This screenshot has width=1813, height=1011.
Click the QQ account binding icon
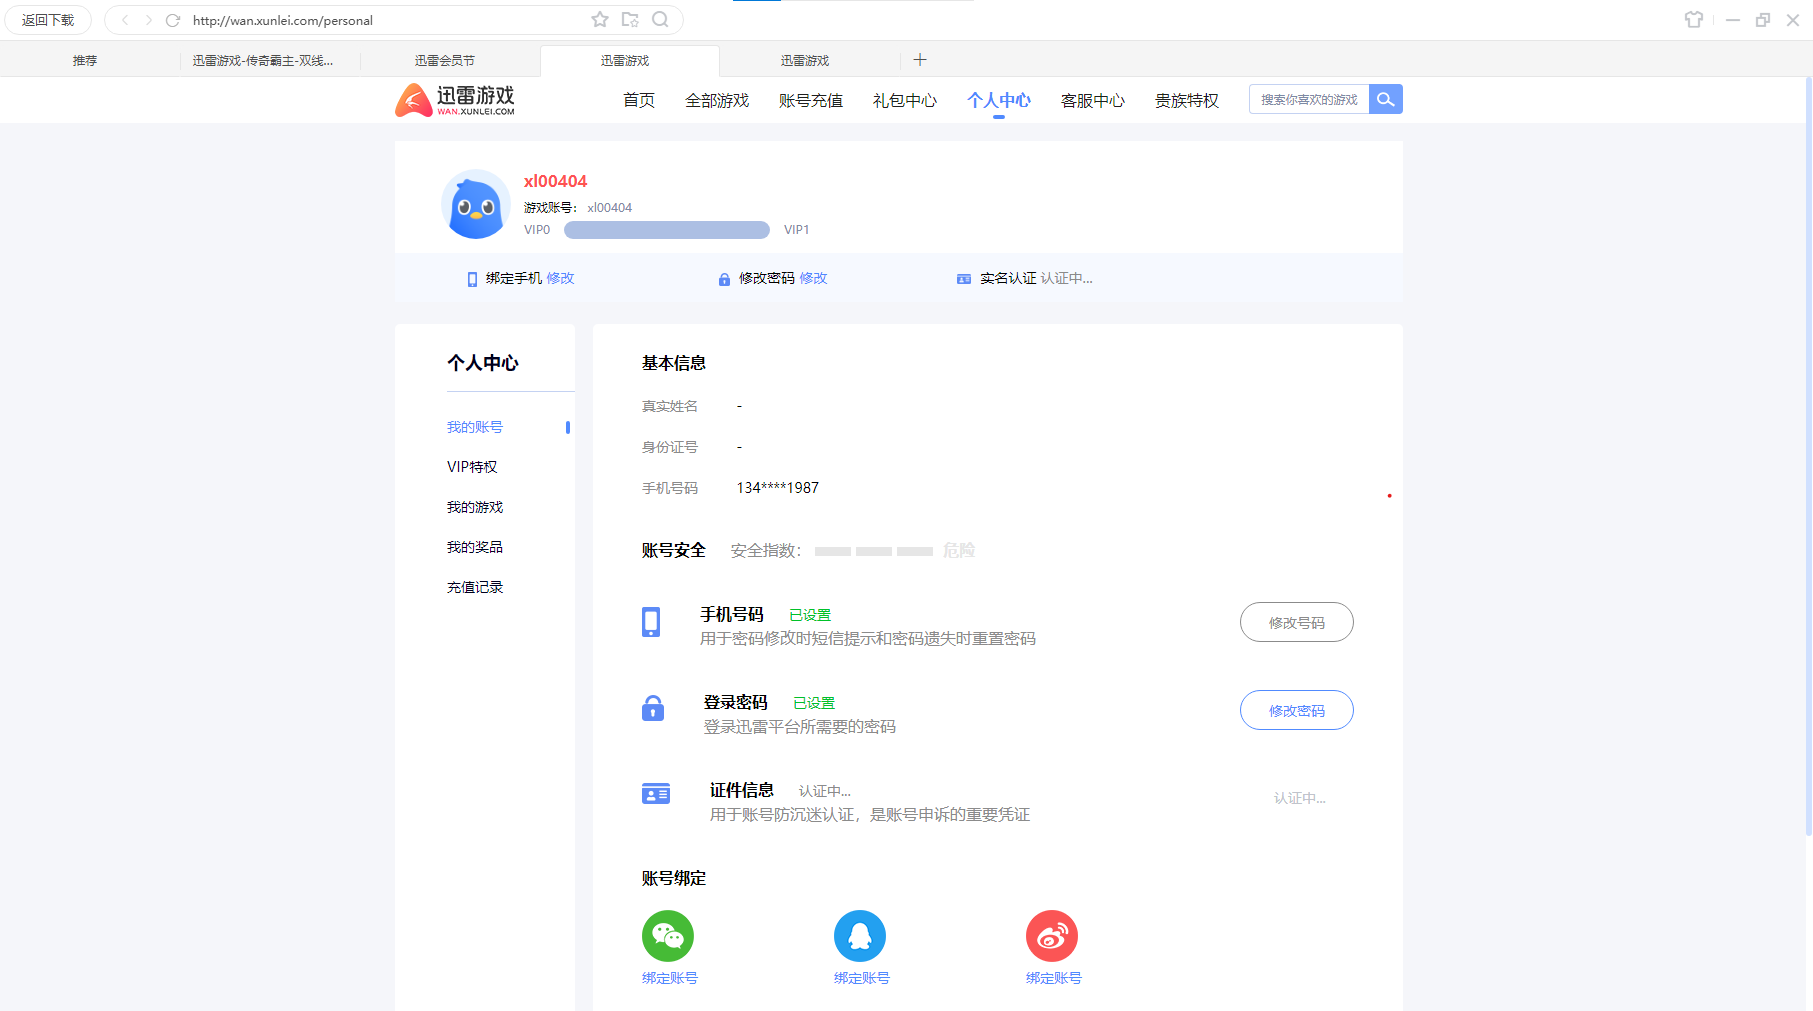point(860,936)
